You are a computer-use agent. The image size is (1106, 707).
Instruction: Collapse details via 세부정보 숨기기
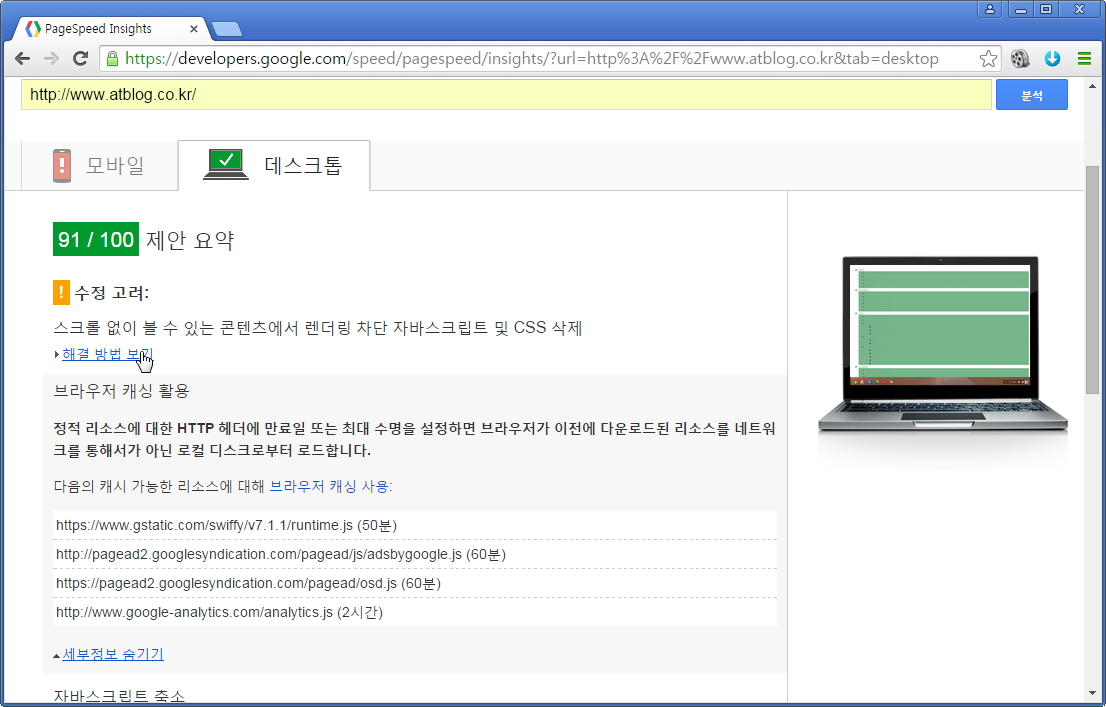pos(112,654)
